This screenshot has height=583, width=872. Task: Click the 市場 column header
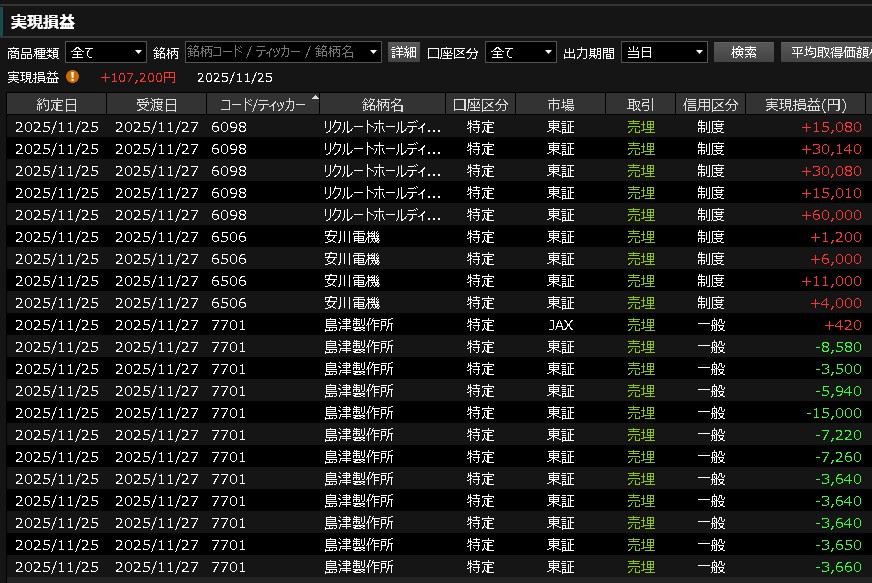(560, 105)
